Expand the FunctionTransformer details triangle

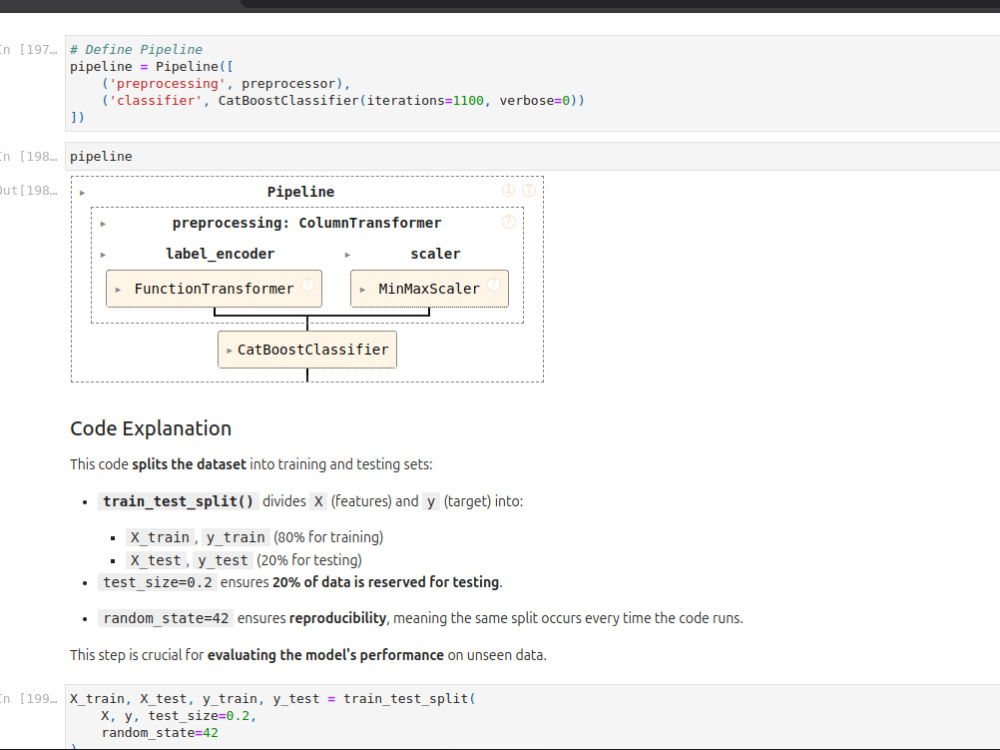tap(116, 288)
